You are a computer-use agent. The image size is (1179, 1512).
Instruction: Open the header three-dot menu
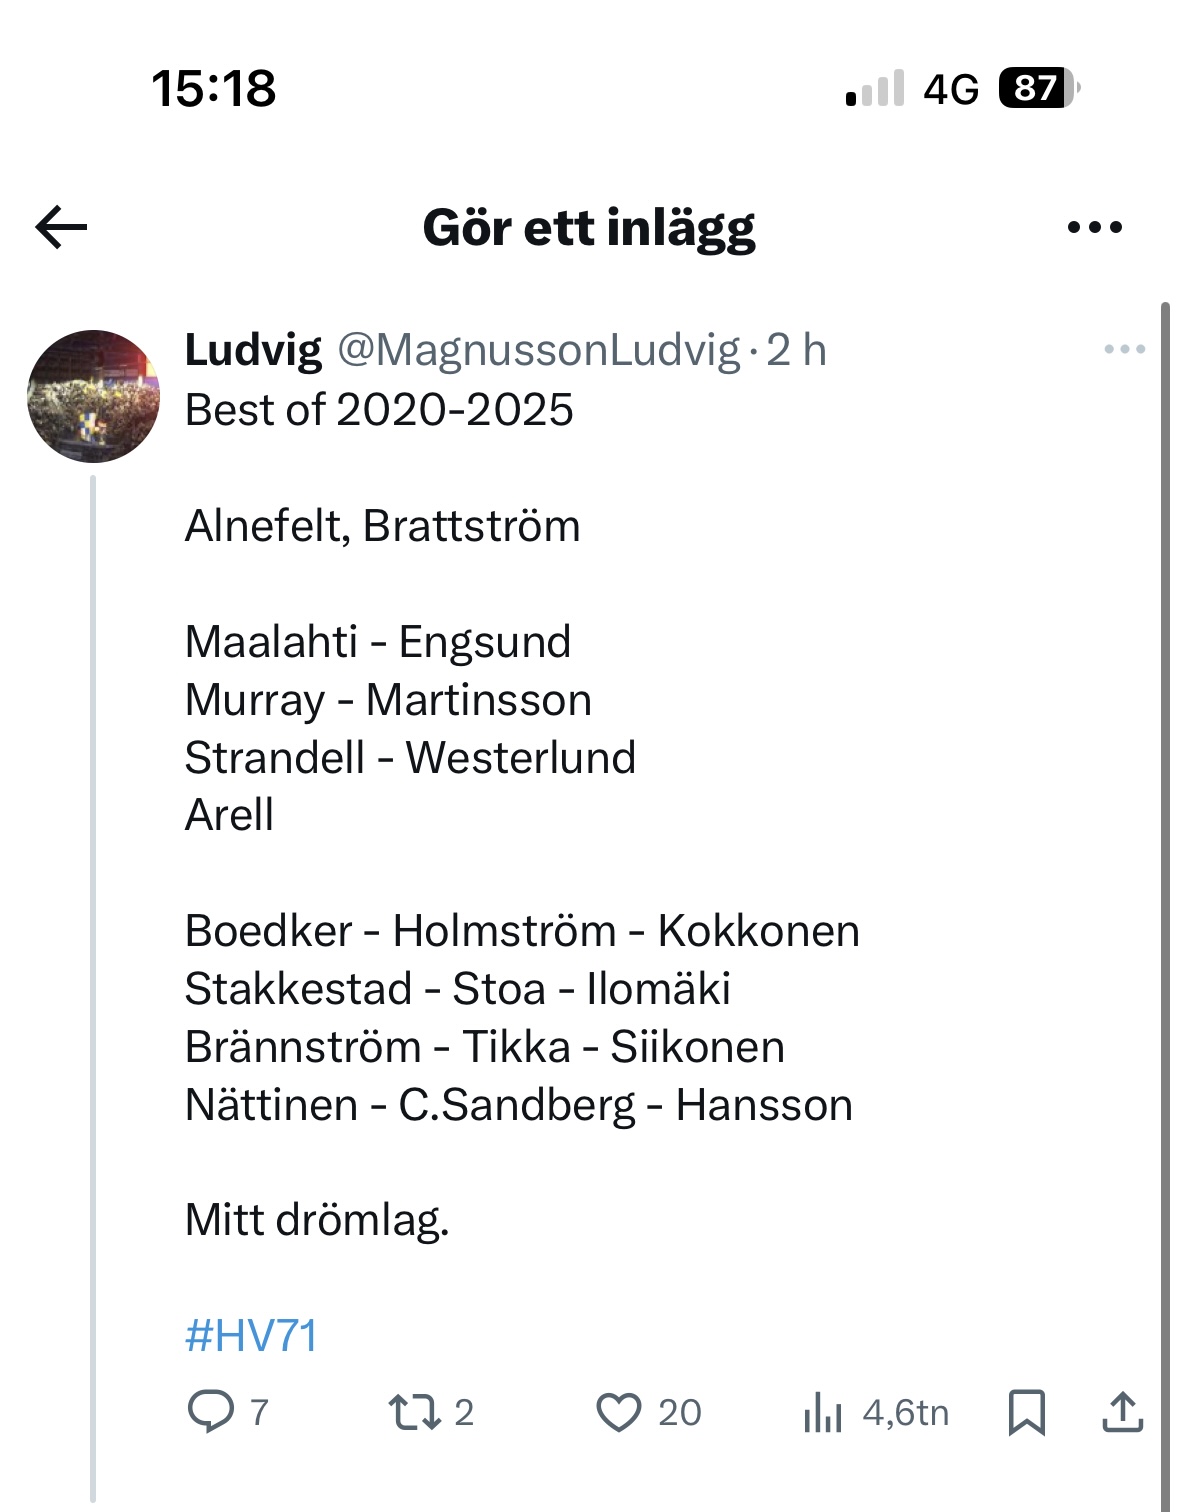(x=1094, y=227)
